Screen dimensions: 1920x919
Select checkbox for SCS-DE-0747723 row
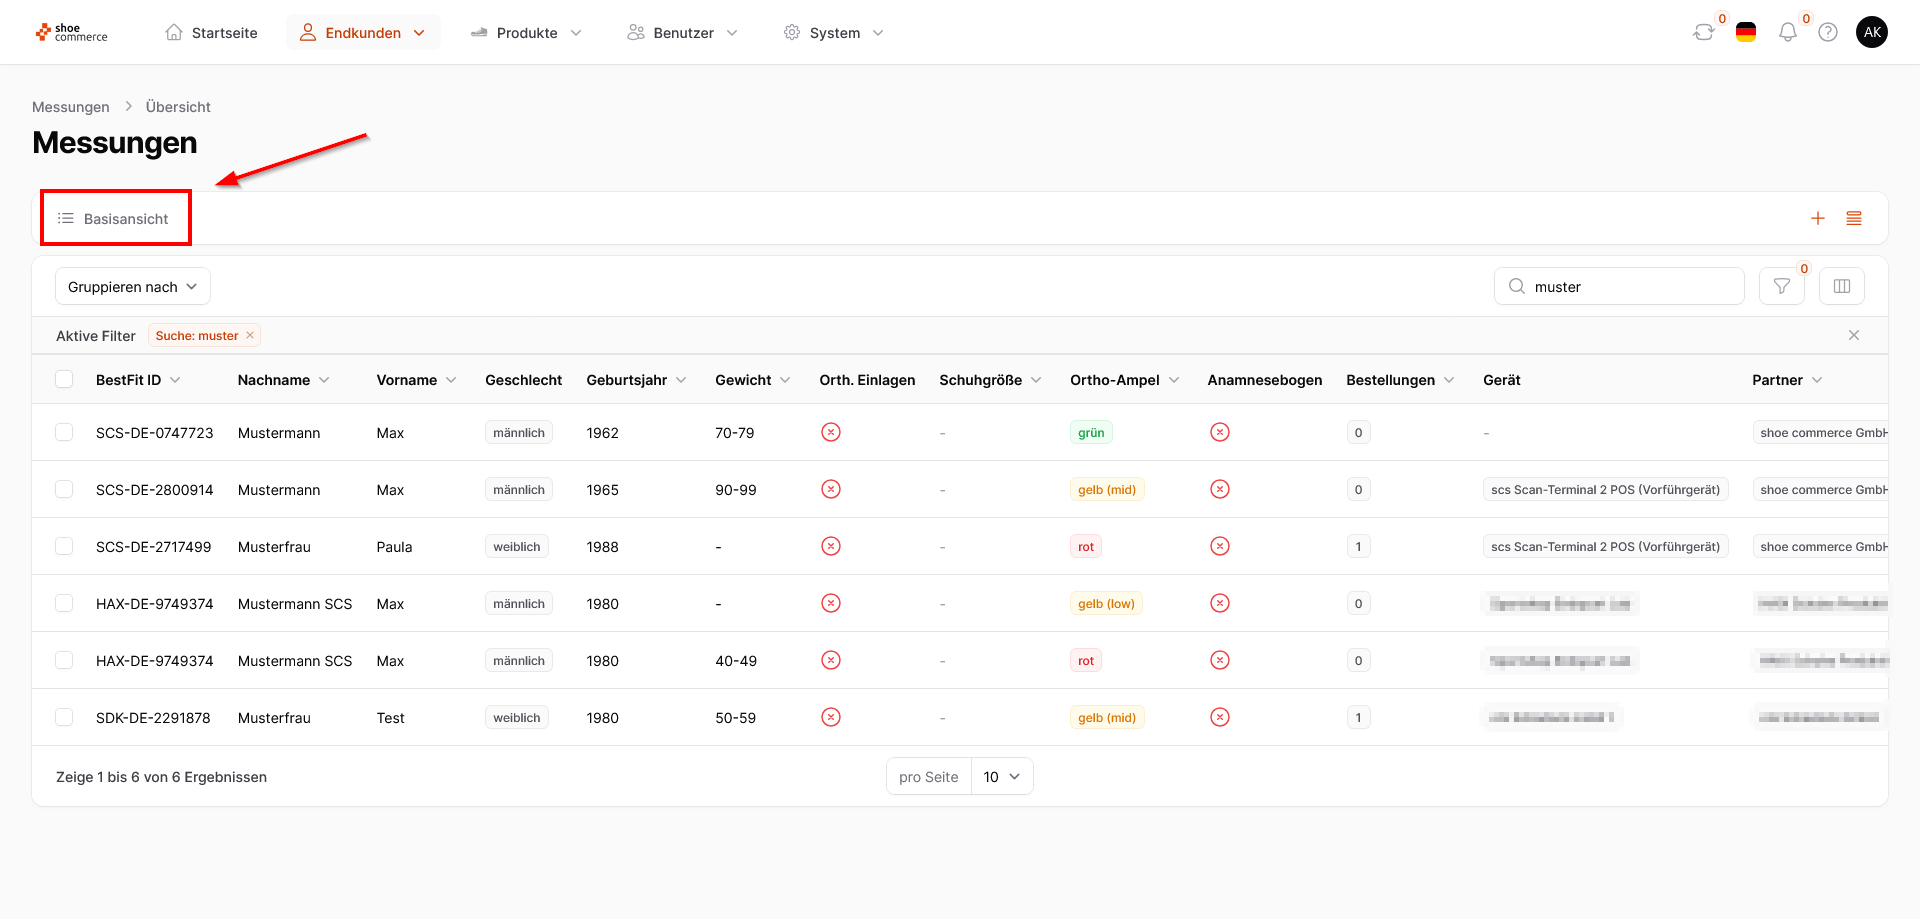[64, 432]
